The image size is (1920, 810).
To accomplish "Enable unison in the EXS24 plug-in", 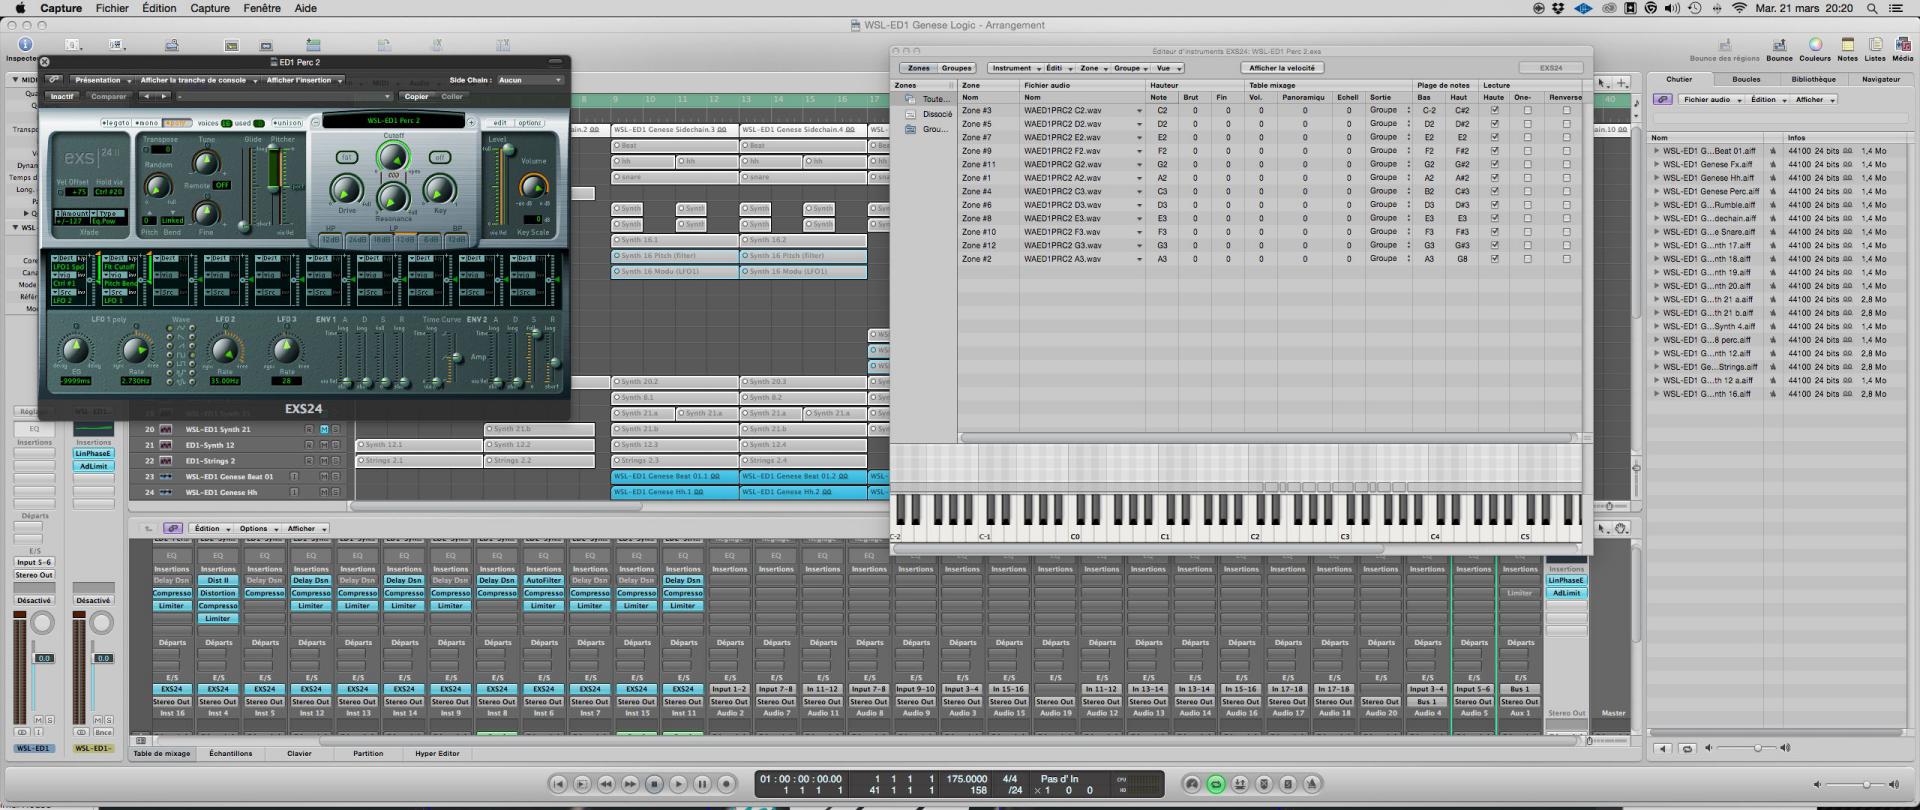I will 287,123.
